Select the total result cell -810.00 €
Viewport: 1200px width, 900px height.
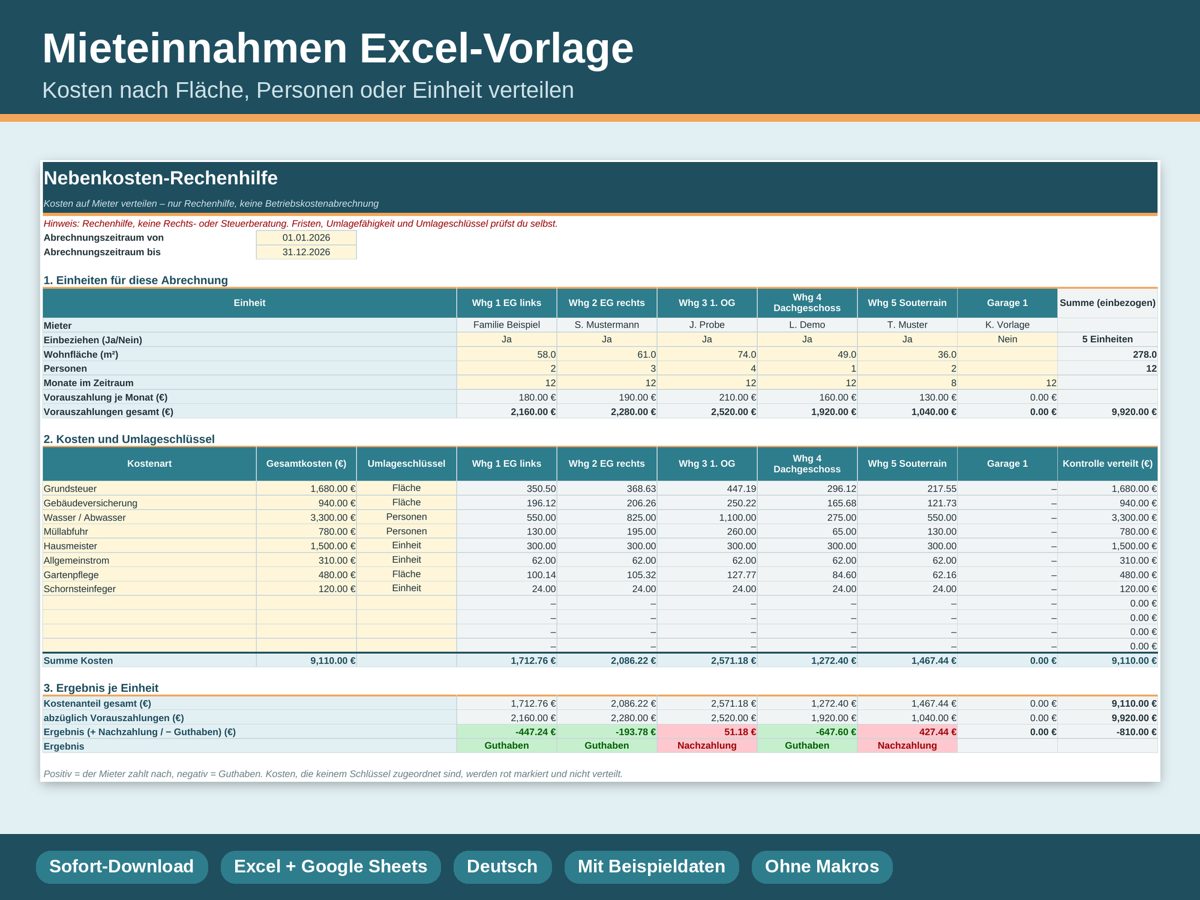[1107, 732]
